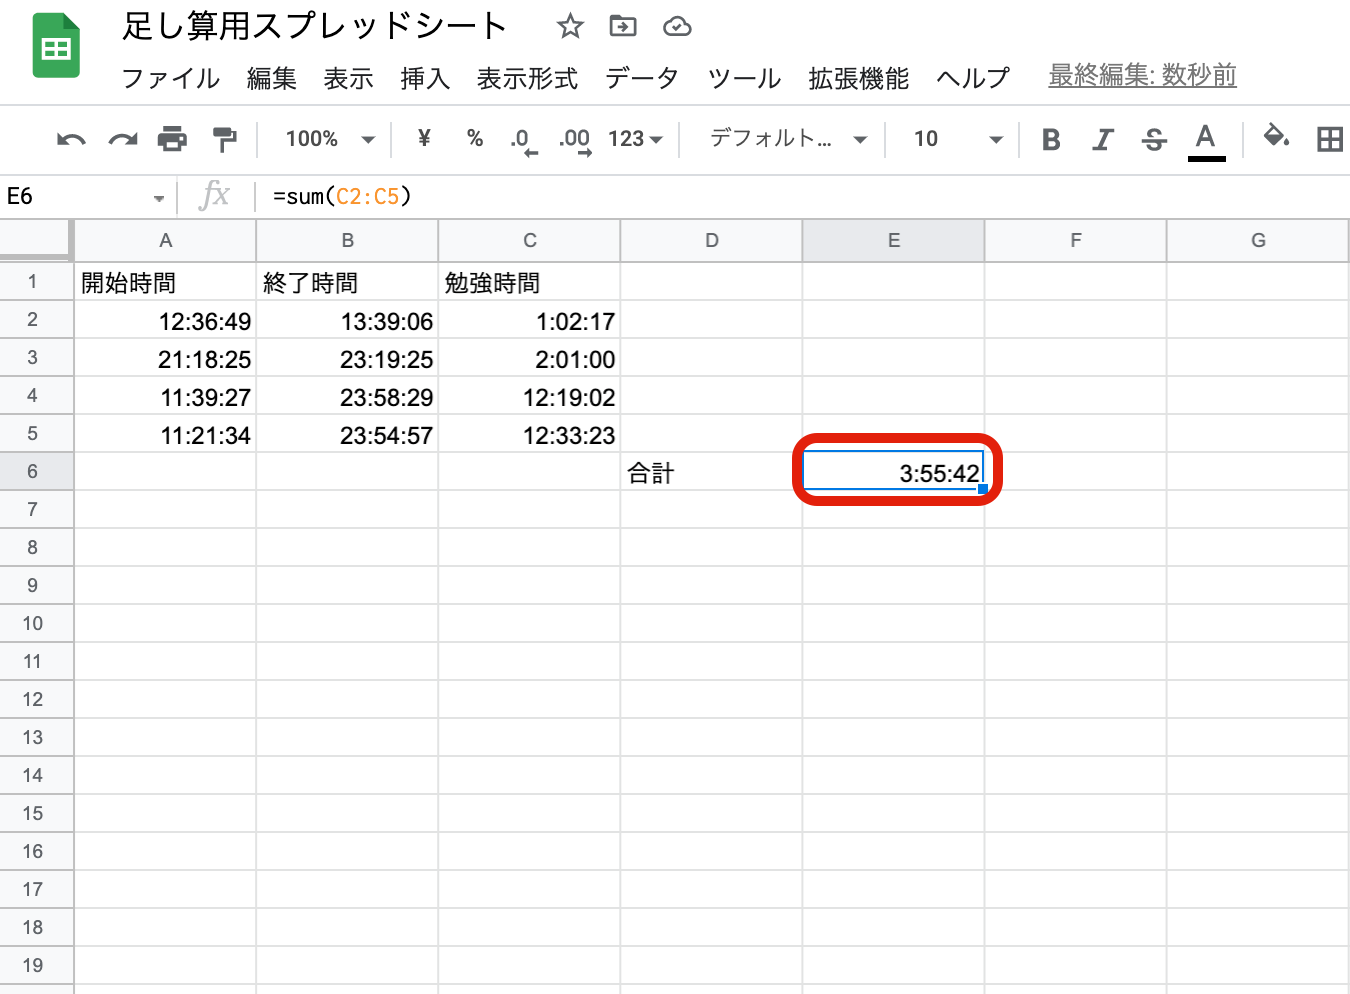Select cell with 11:39:27
This screenshot has height=994, width=1350.
165,396
